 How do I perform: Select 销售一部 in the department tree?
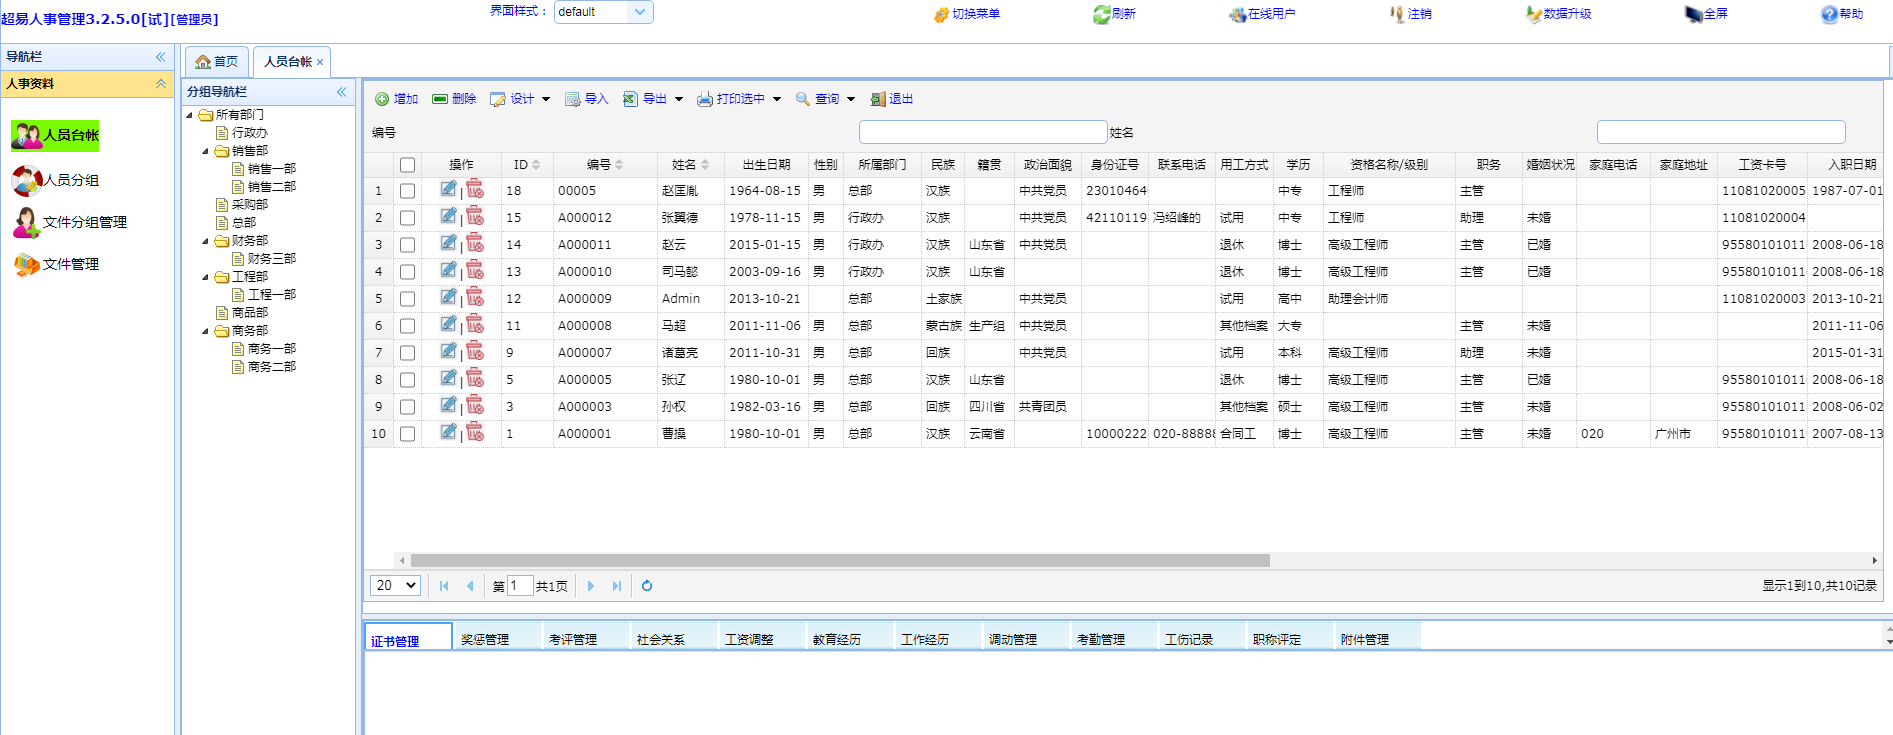pos(272,169)
